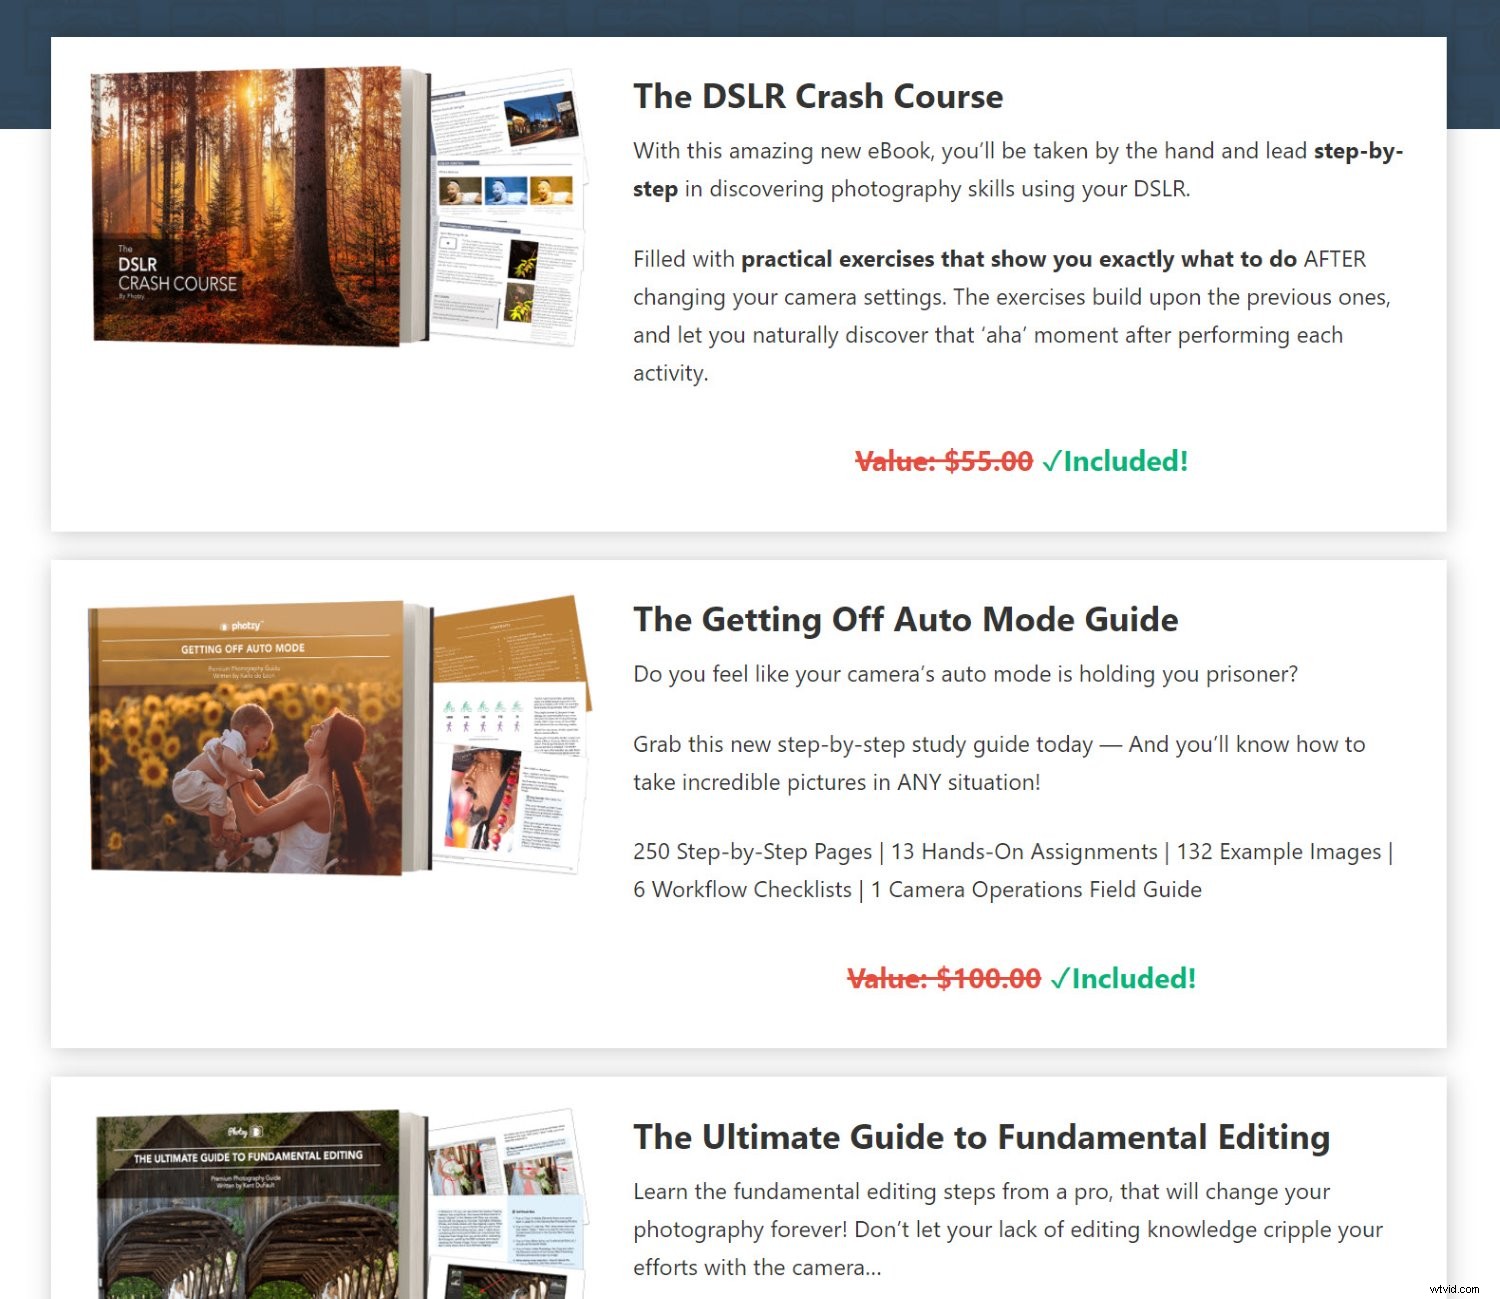Select "The Getting Off Auto Mode Guide" heading

pyautogui.click(x=905, y=620)
